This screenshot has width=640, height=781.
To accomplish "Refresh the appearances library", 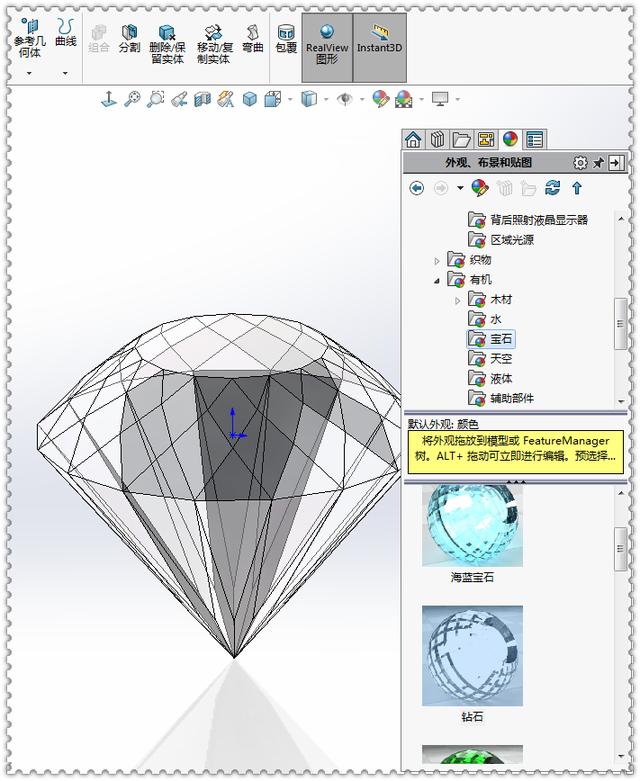I will point(552,188).
